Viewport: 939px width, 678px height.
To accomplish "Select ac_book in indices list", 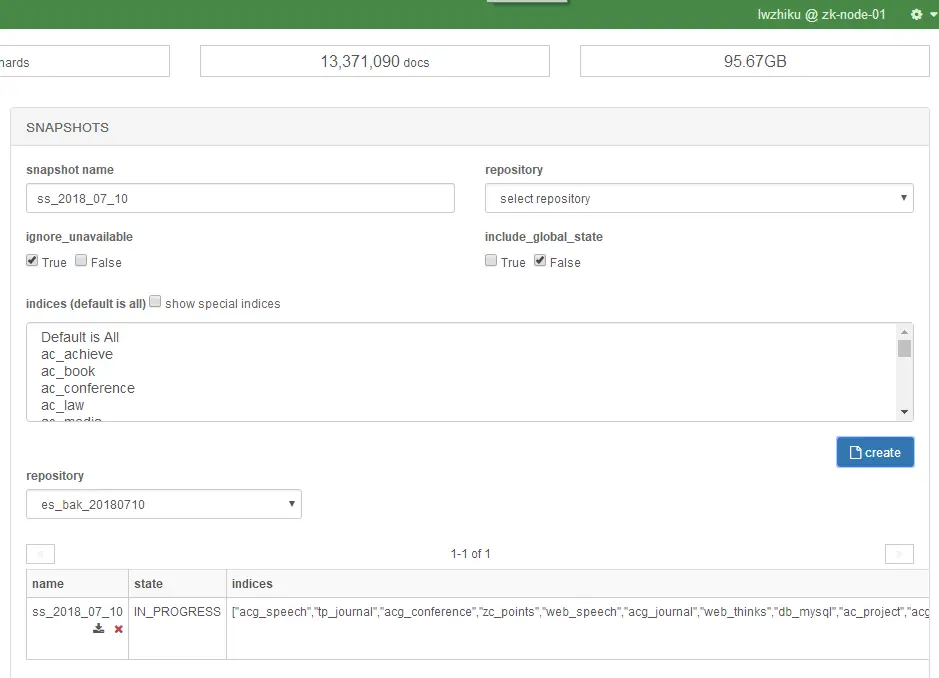I will point(68,371).
